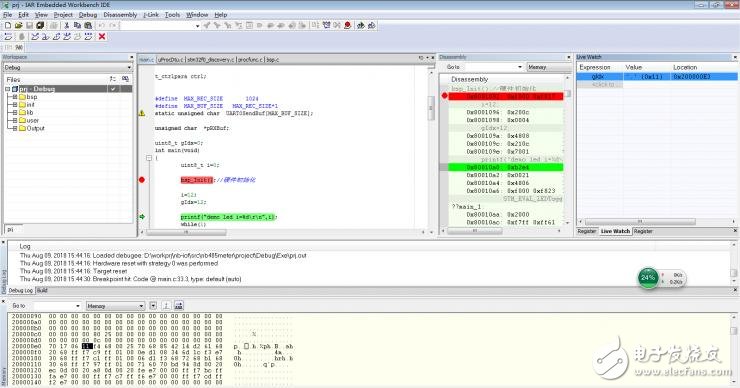Toggle the red breakpoint in Disassembly margin

(444, 96)
